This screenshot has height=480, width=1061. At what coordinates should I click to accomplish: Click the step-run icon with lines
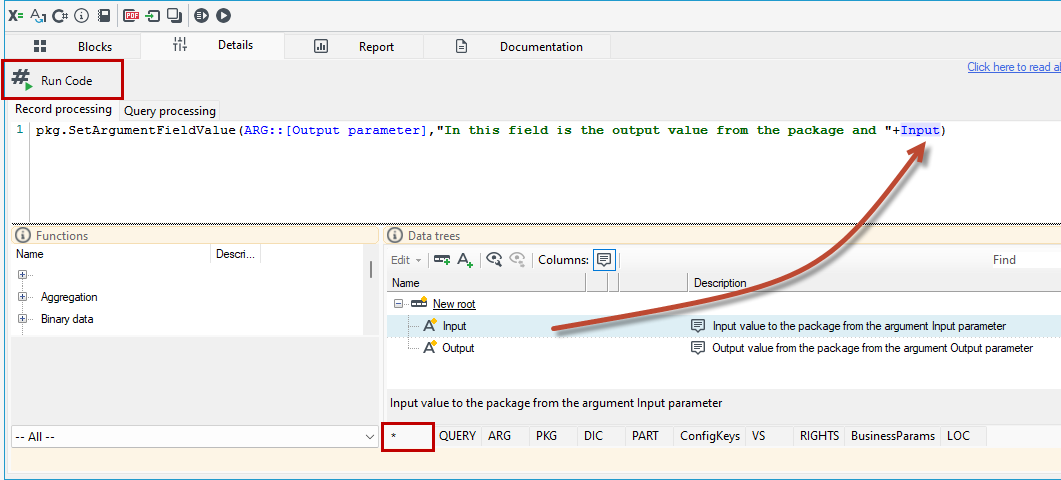(x=202, y=15)
